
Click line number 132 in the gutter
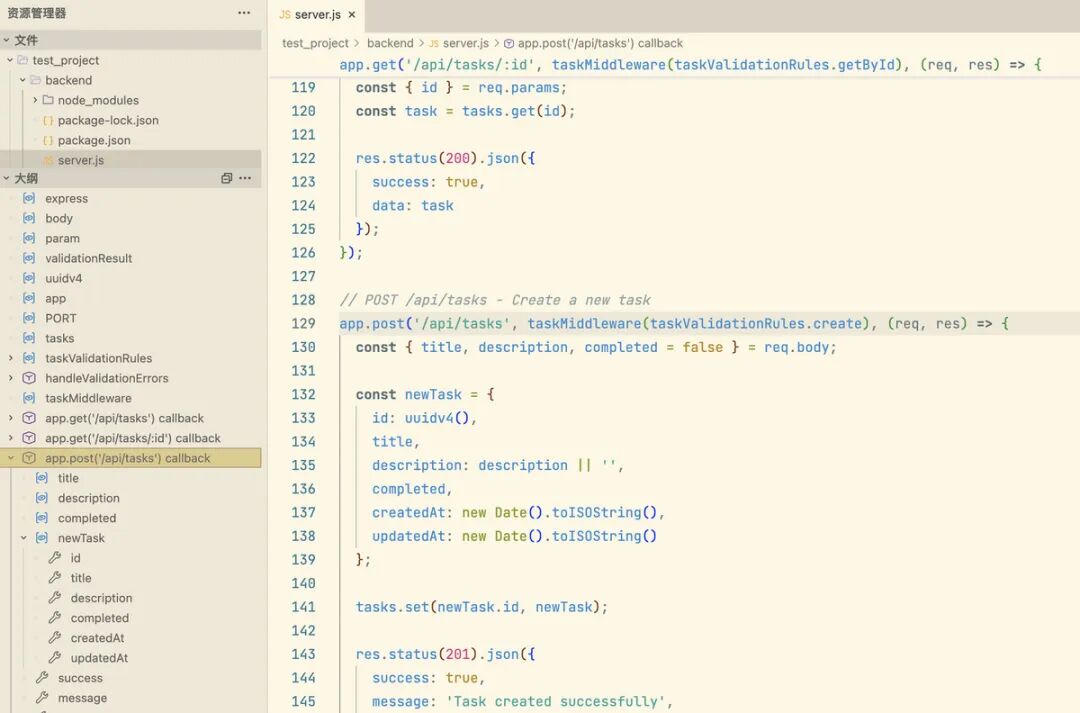click(x=303, y=394)
